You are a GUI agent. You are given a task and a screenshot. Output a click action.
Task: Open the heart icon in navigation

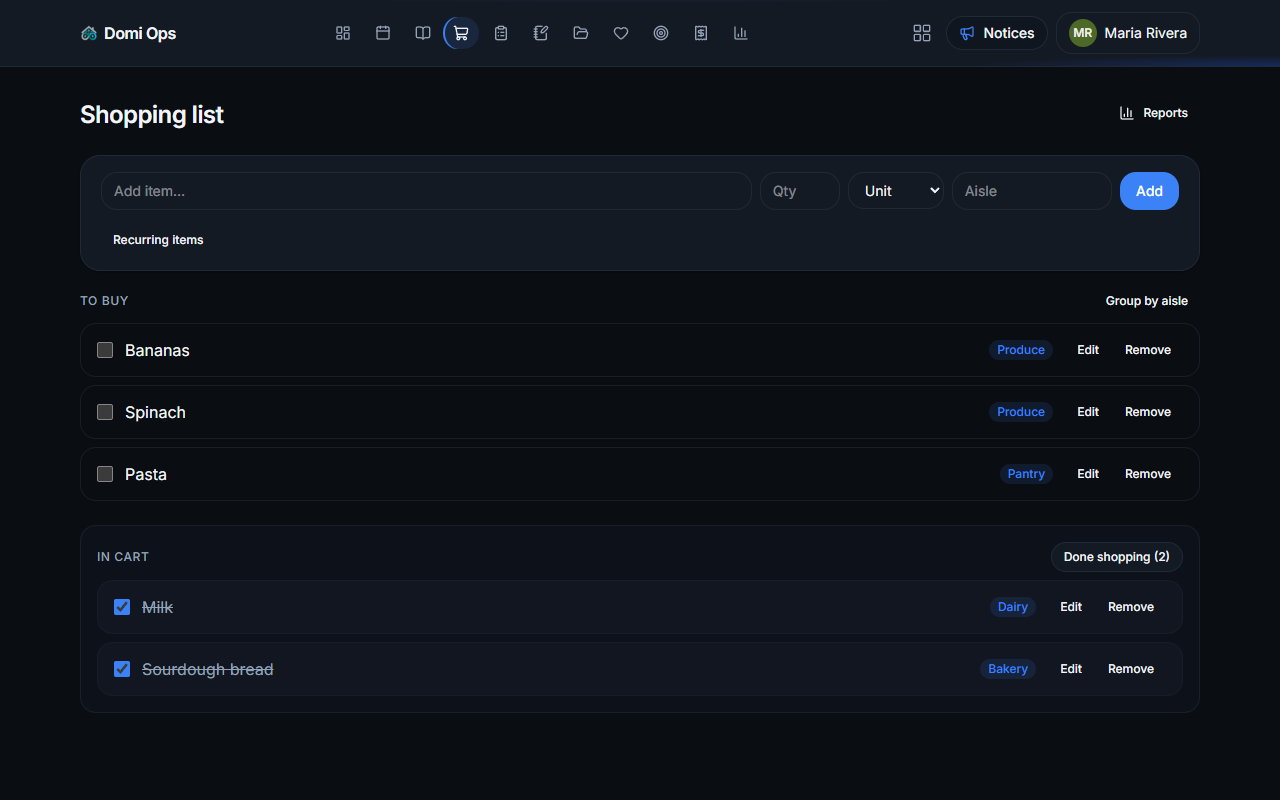click(x=621, y=33)
